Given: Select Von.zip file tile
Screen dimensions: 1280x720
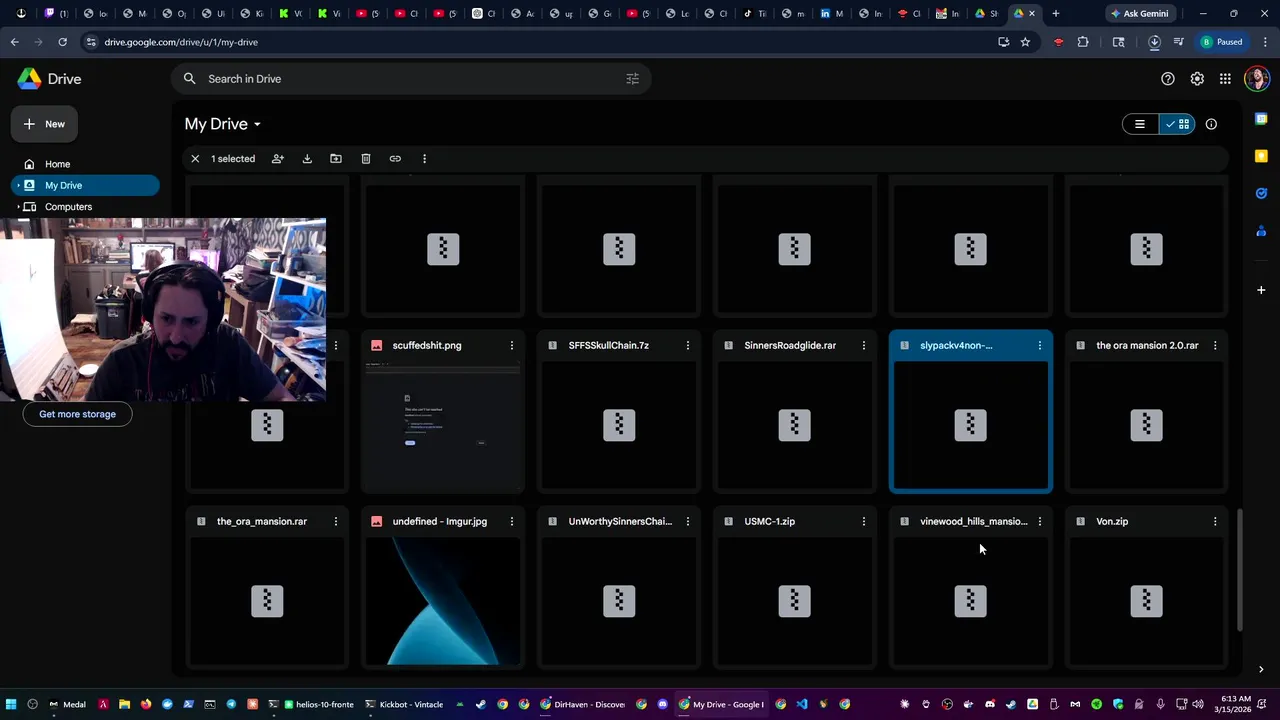Looking at the screenshot, I should pyautogui.click(x=1146, y=589).
